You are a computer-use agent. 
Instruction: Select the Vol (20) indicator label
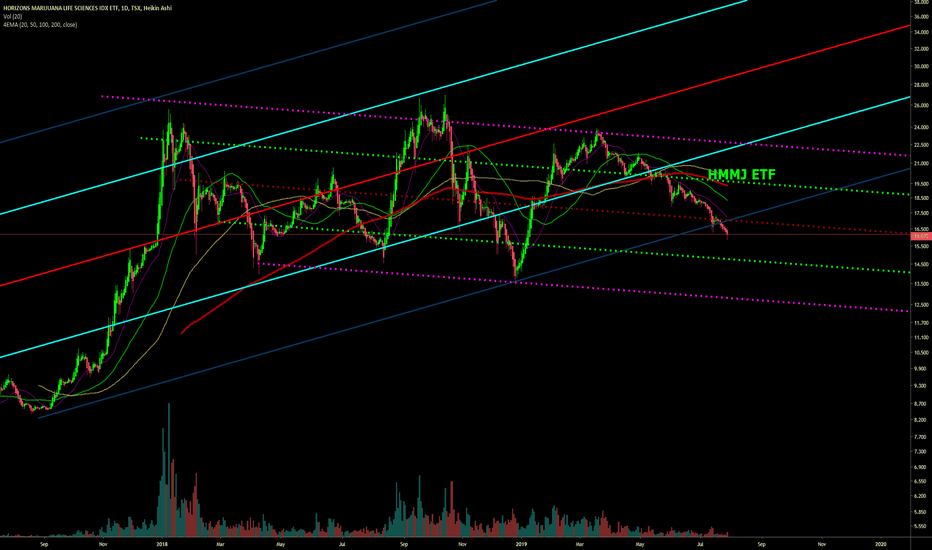coord(12,17)
